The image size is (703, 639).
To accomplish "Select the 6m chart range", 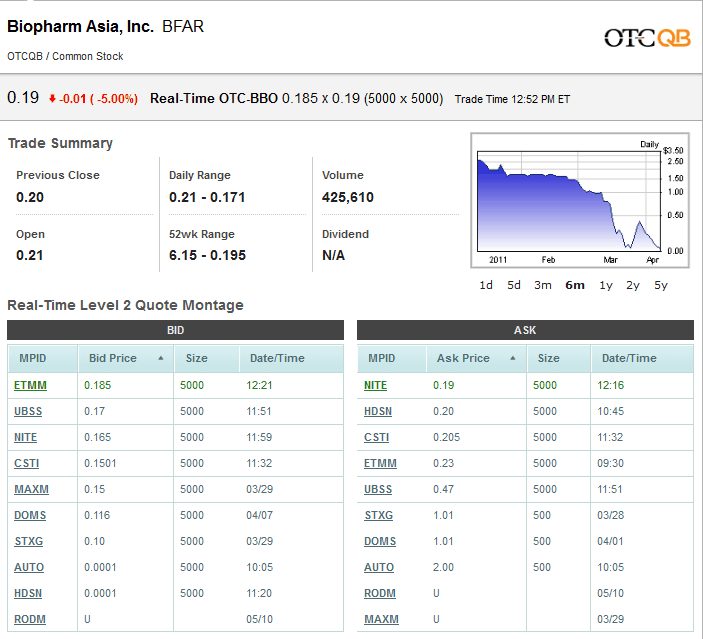I will pos(575,285).
